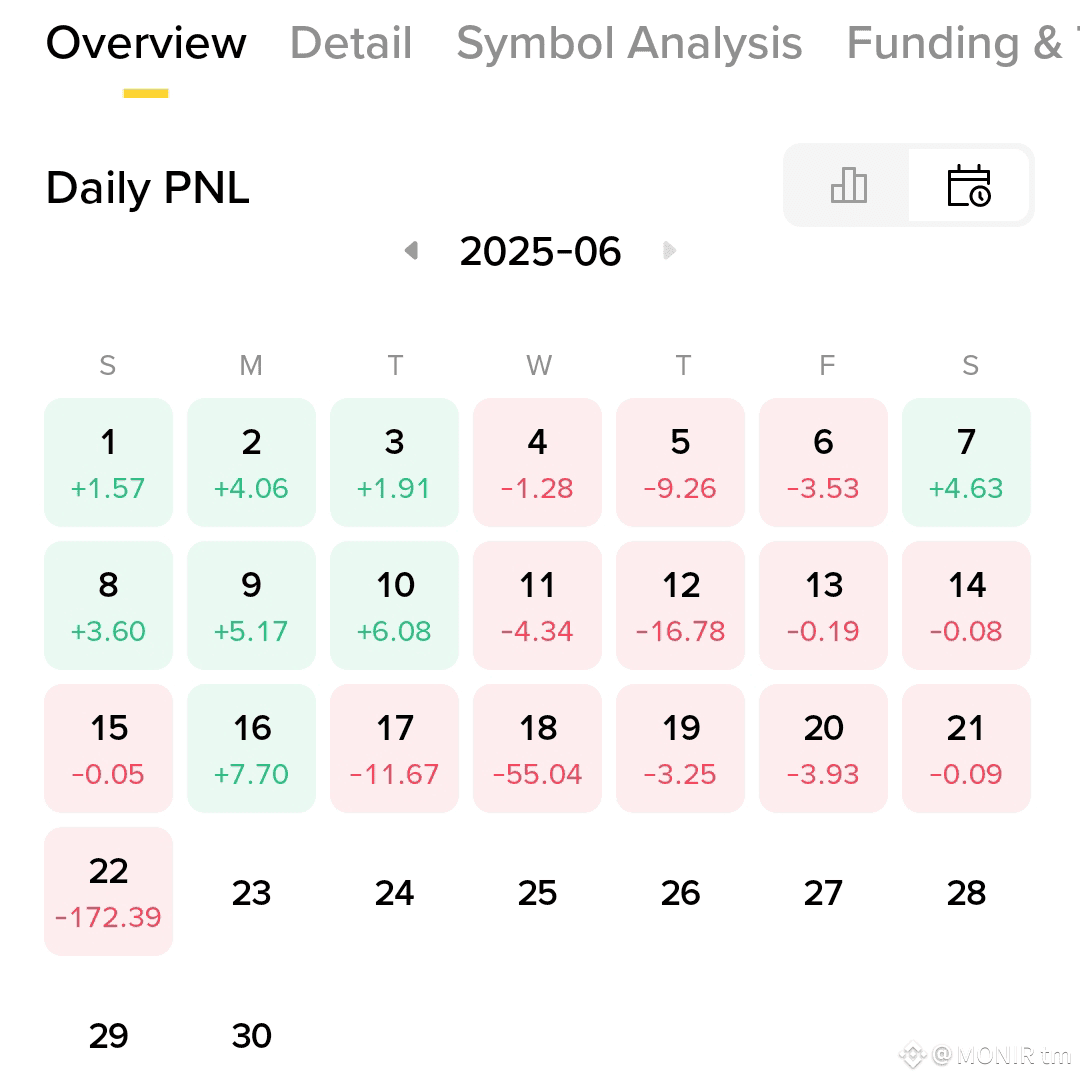Image resolution: width=1080 pixels, height=1080 pixels.
Task: Click day 10 with +6.08
Action: (x=395, y=605)
